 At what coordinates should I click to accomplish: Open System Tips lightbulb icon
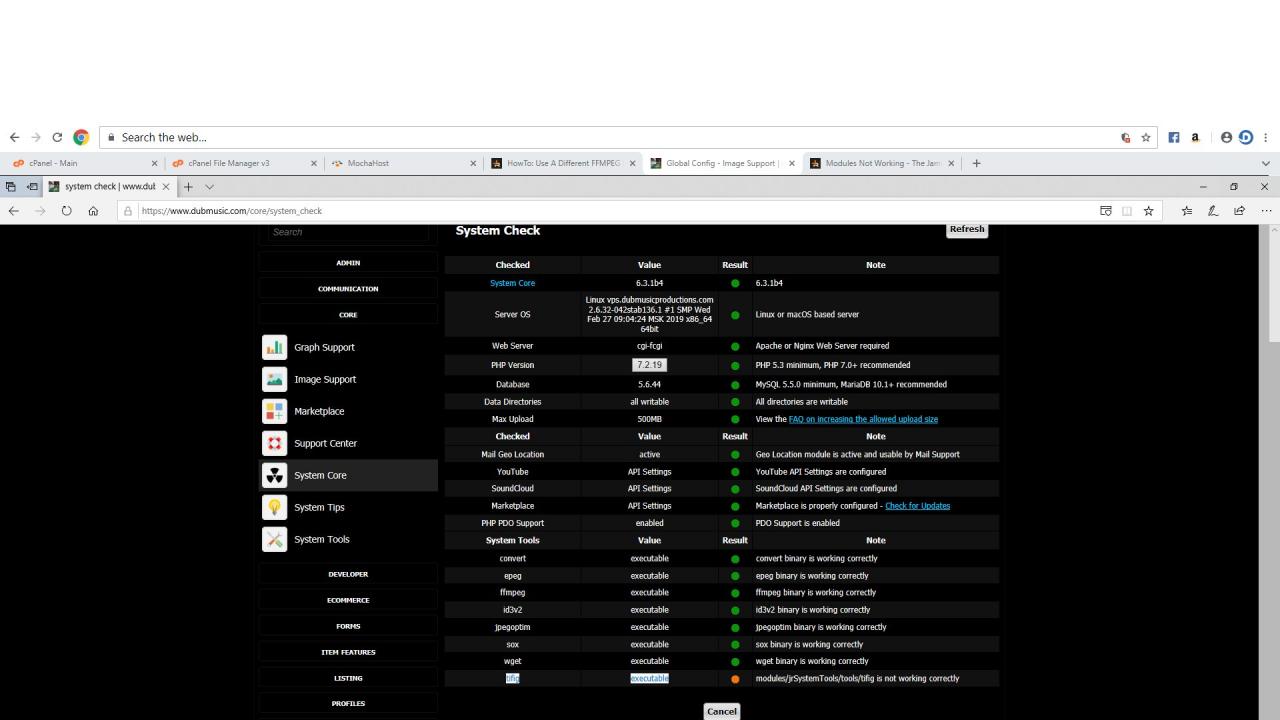(x=274, y=507)
